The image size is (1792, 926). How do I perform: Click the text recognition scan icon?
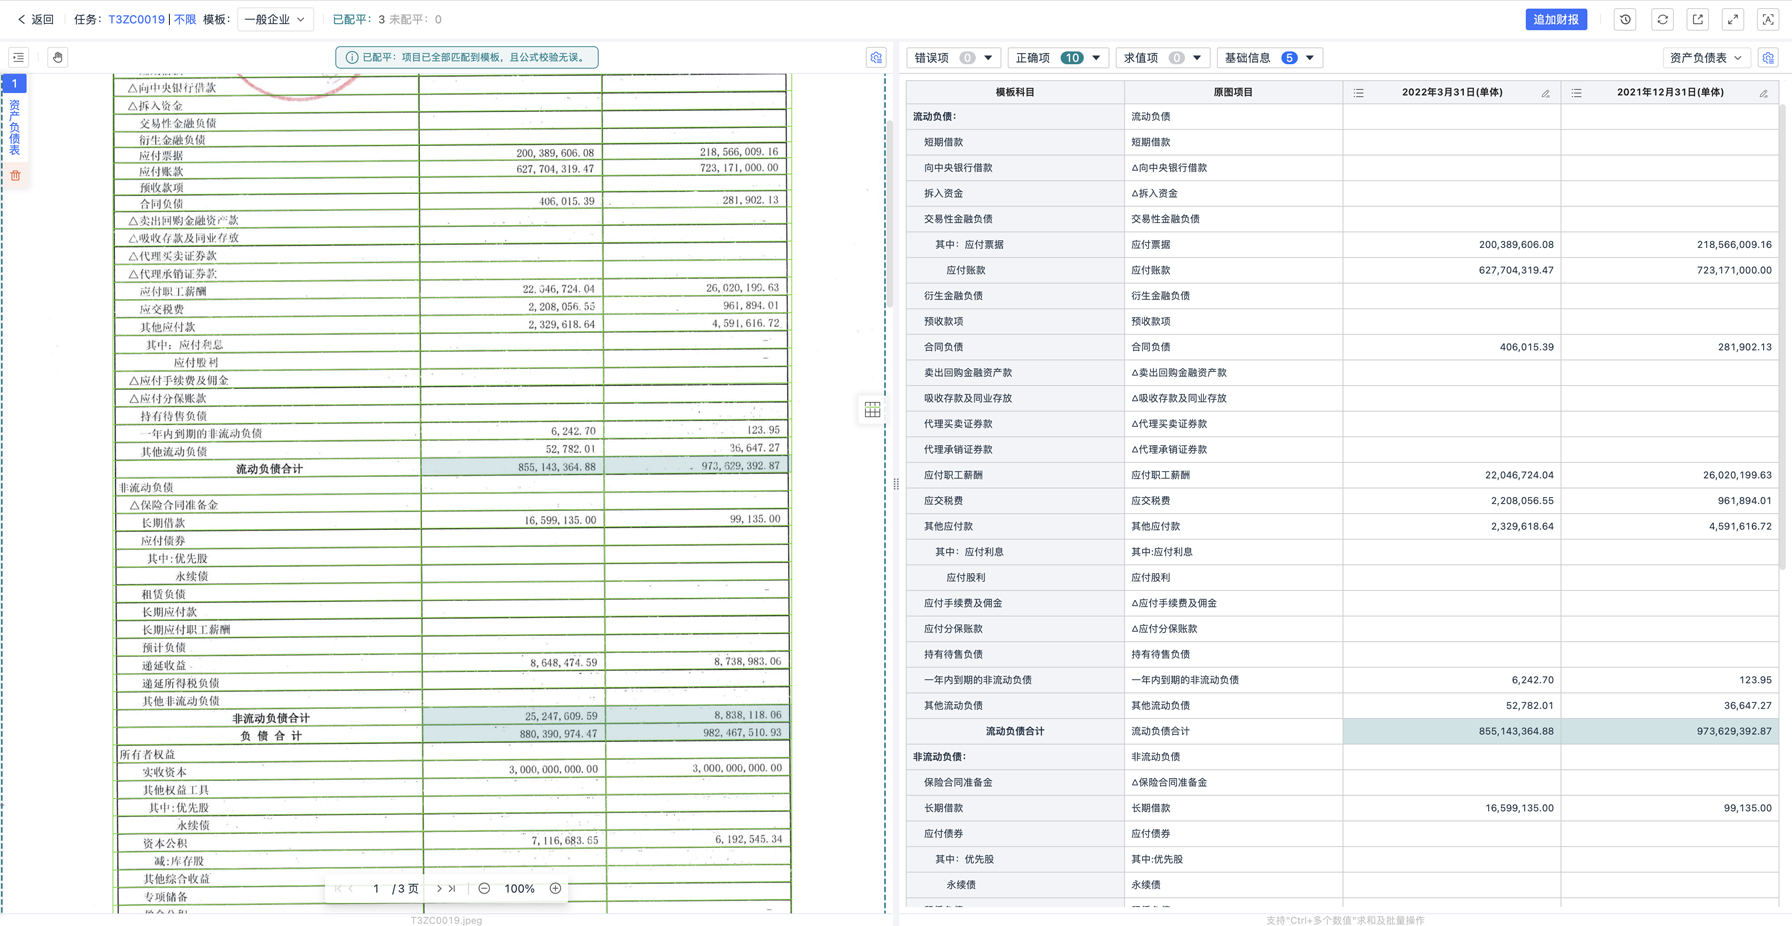(1768, 19)
